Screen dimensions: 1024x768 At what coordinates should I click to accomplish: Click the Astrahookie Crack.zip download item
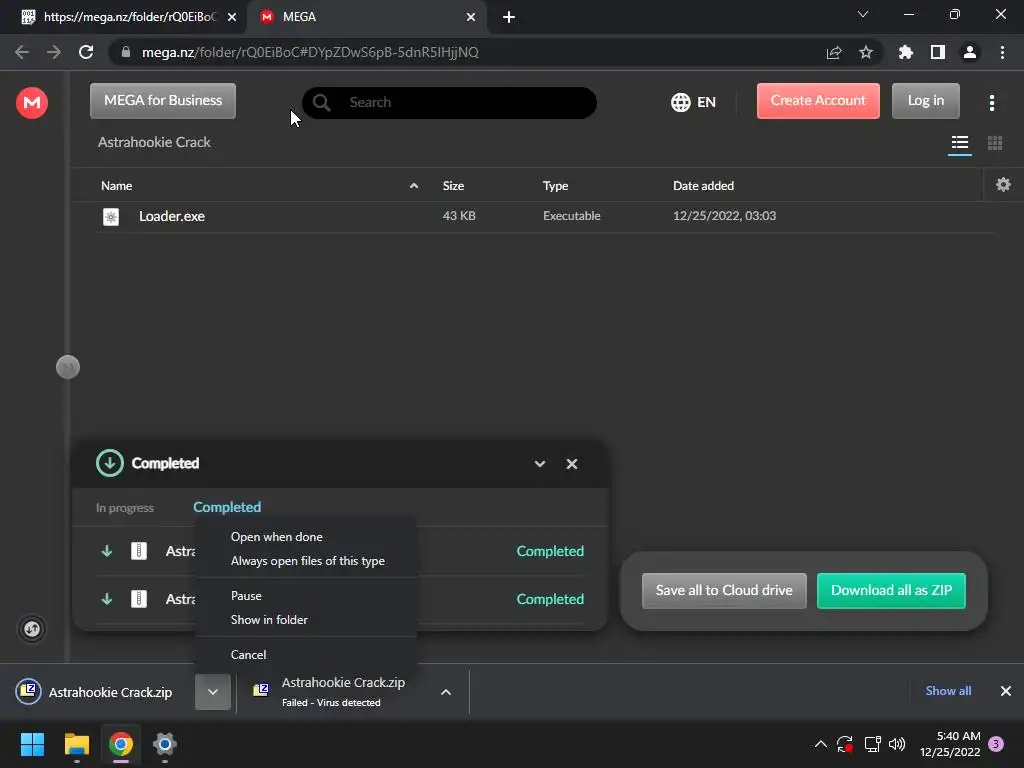click(x=103, y=692)
